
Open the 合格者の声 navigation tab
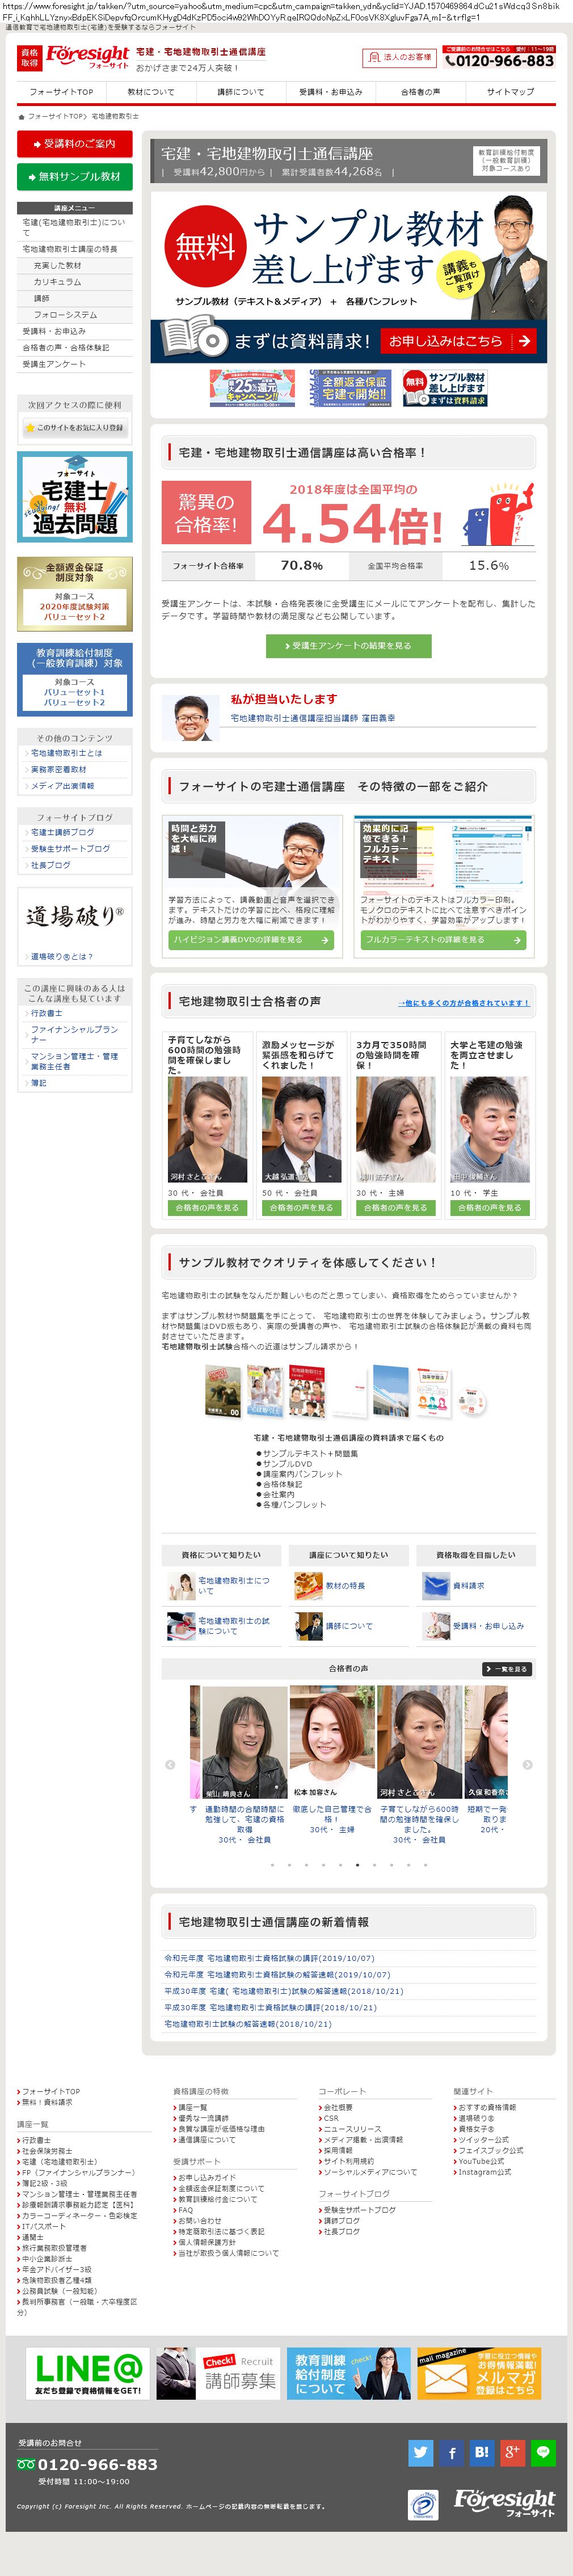coord(420,92)
